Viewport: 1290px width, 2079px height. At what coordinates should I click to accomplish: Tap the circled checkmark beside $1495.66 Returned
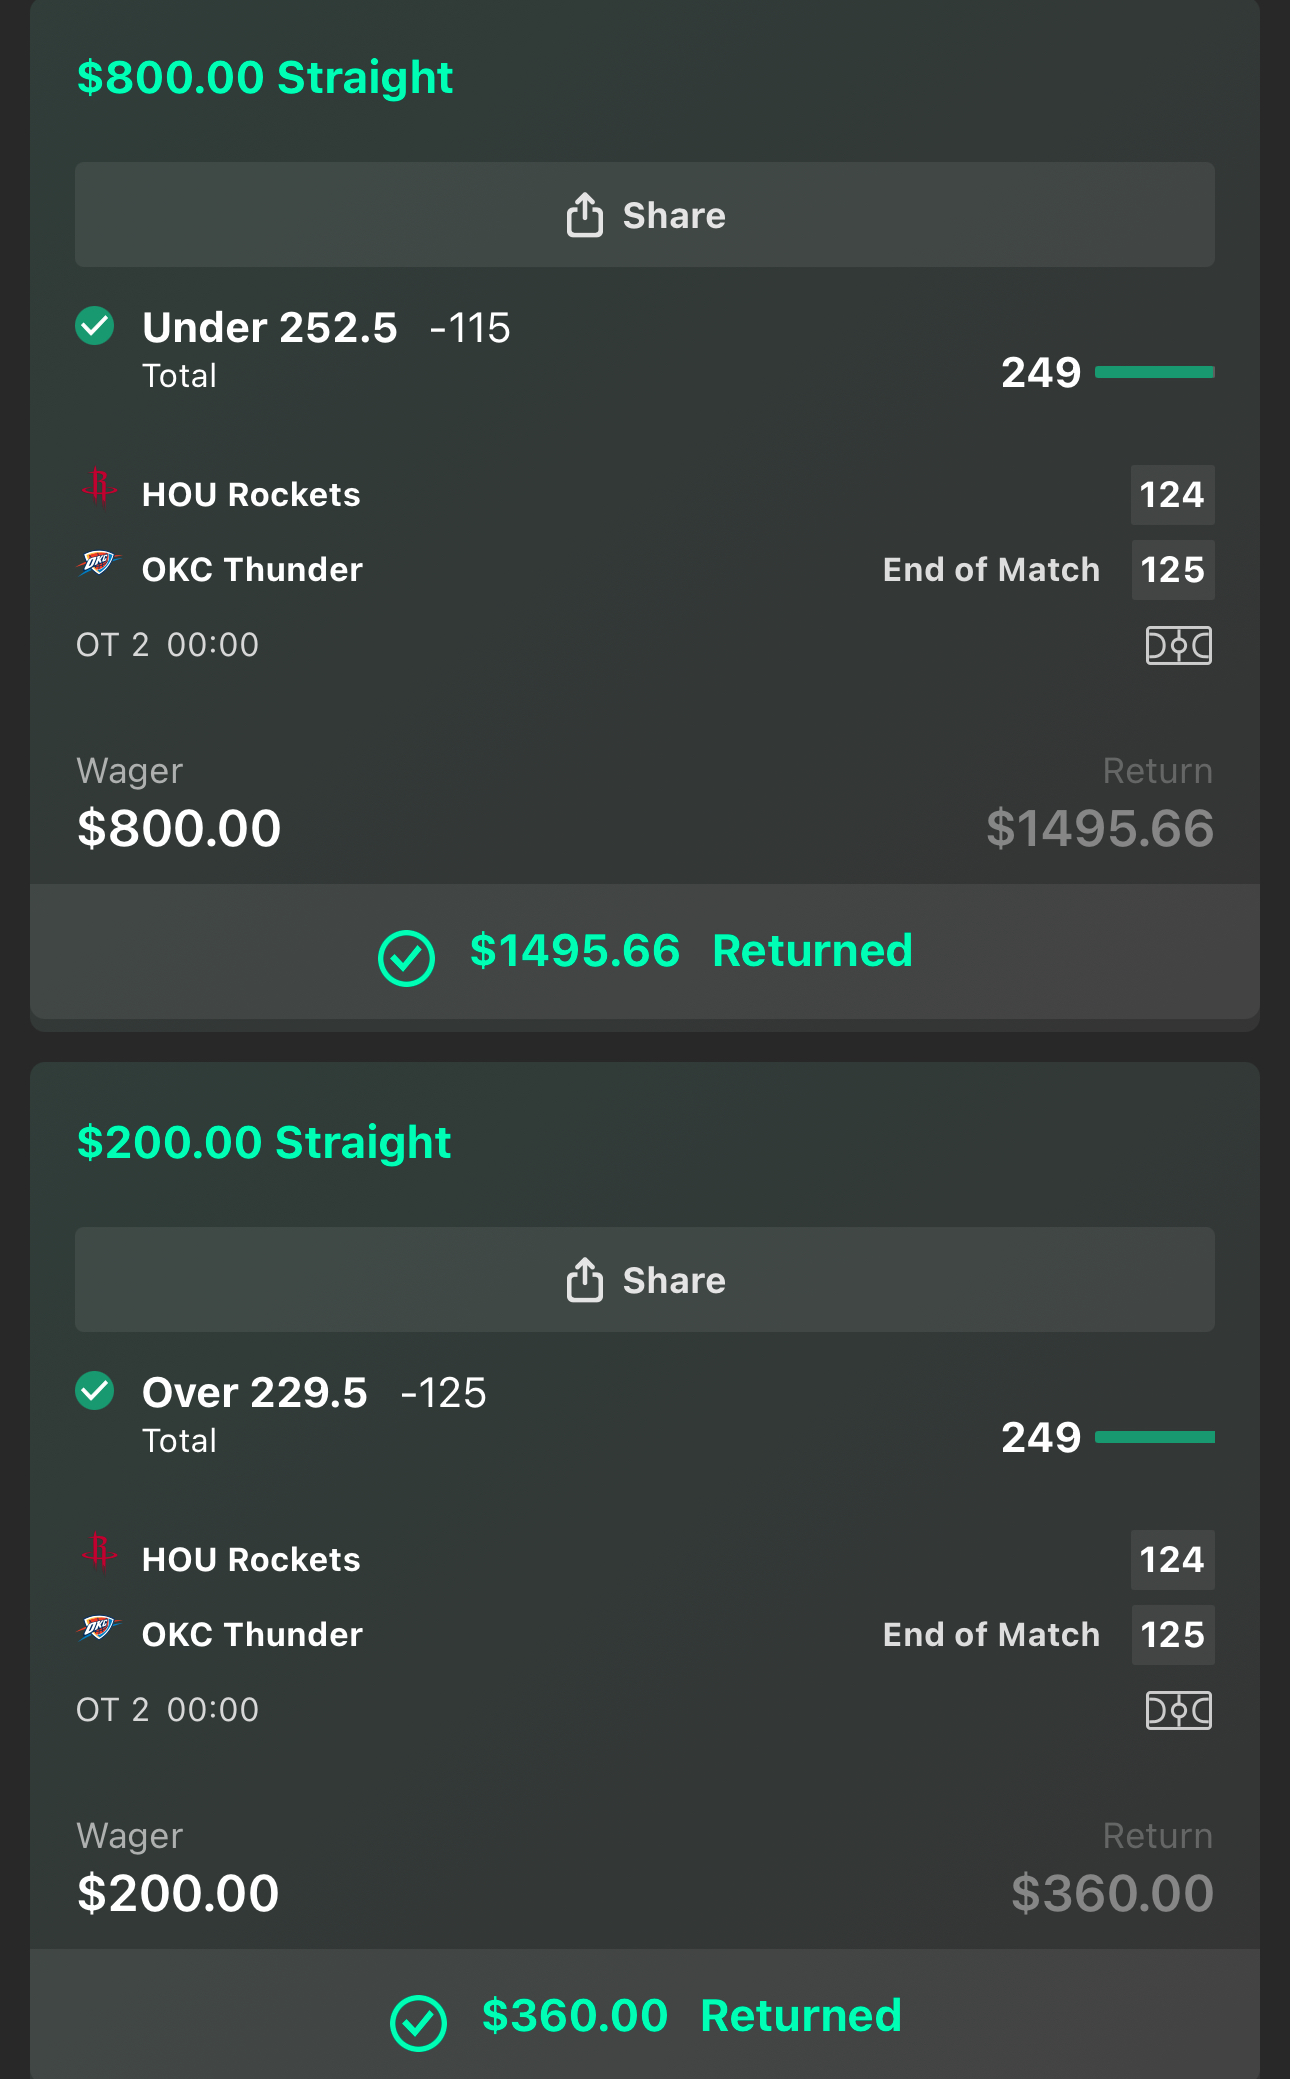(406, 958)
